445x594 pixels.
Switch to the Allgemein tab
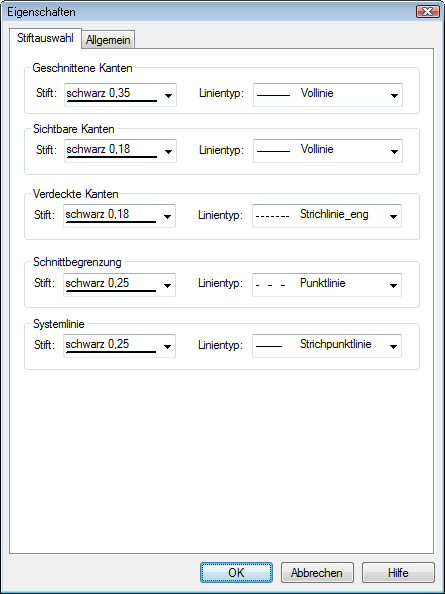[108, 40]
